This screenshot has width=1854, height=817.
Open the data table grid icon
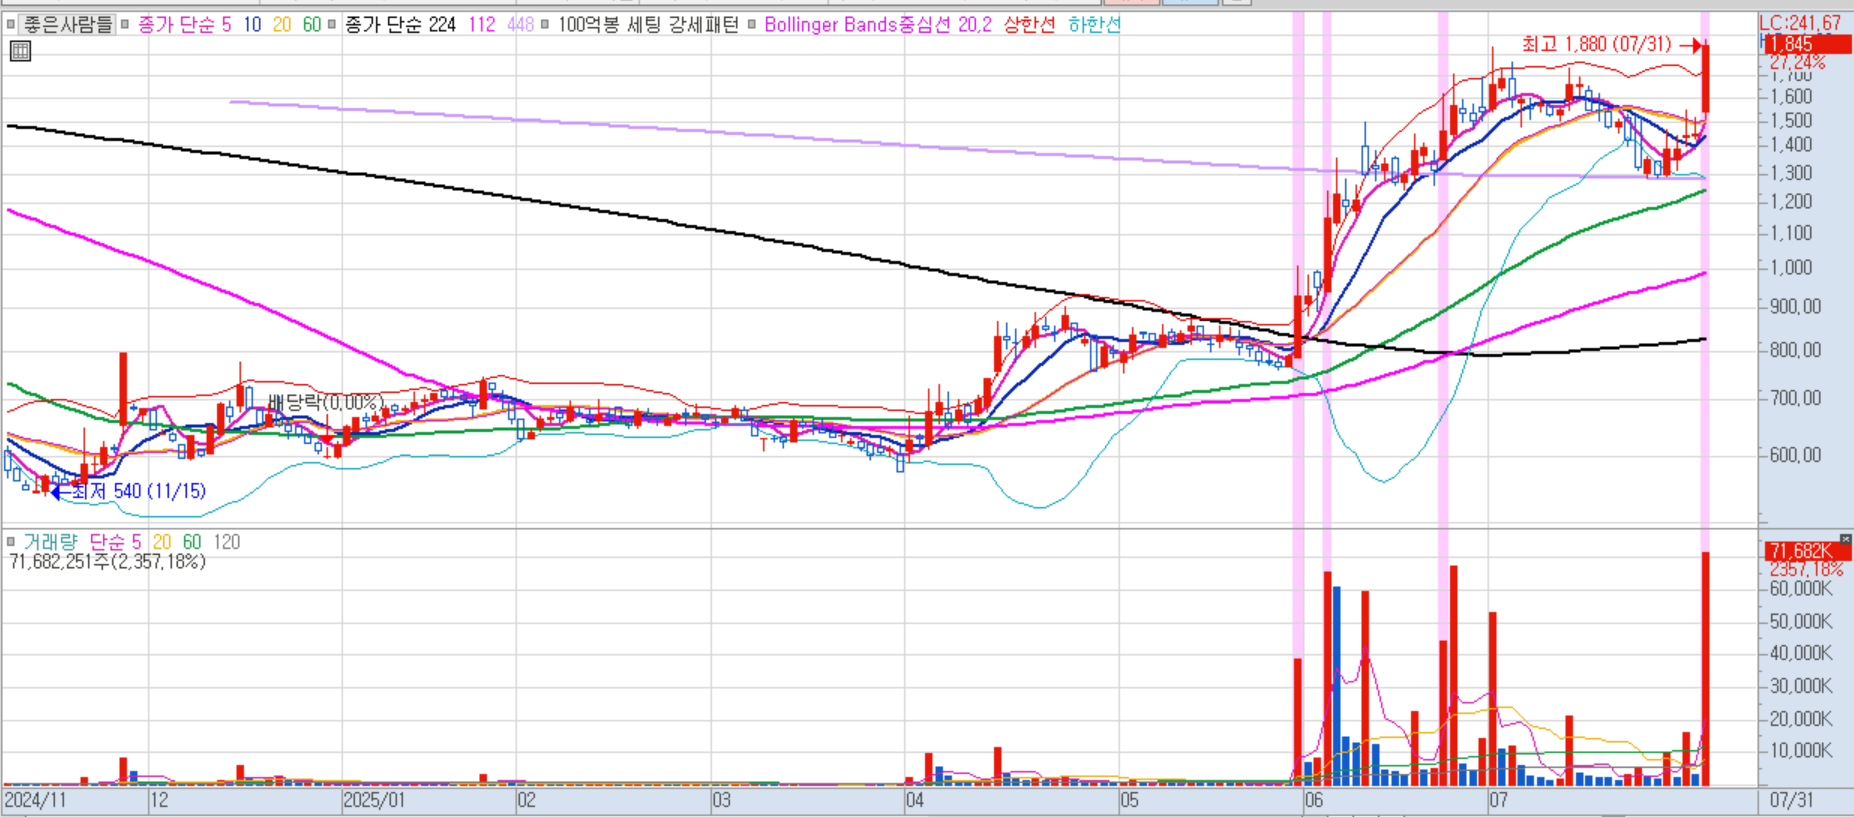(20, 51)
